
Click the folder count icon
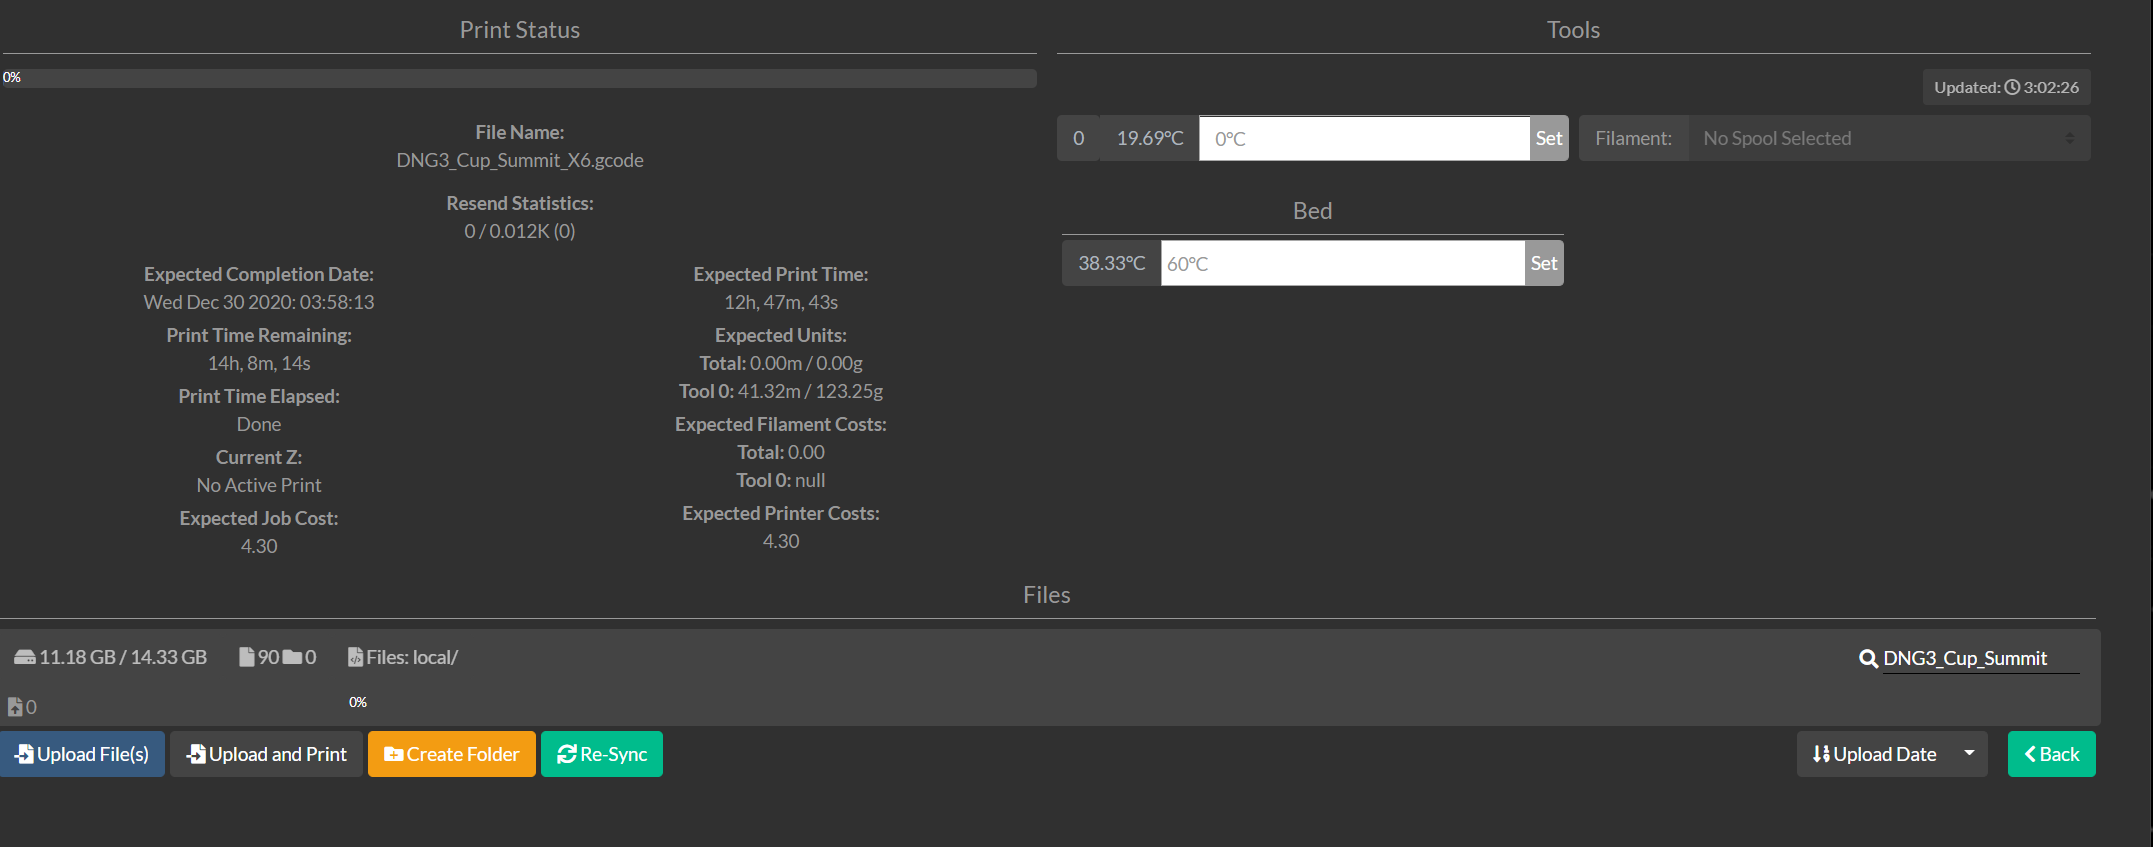[292, 657]
